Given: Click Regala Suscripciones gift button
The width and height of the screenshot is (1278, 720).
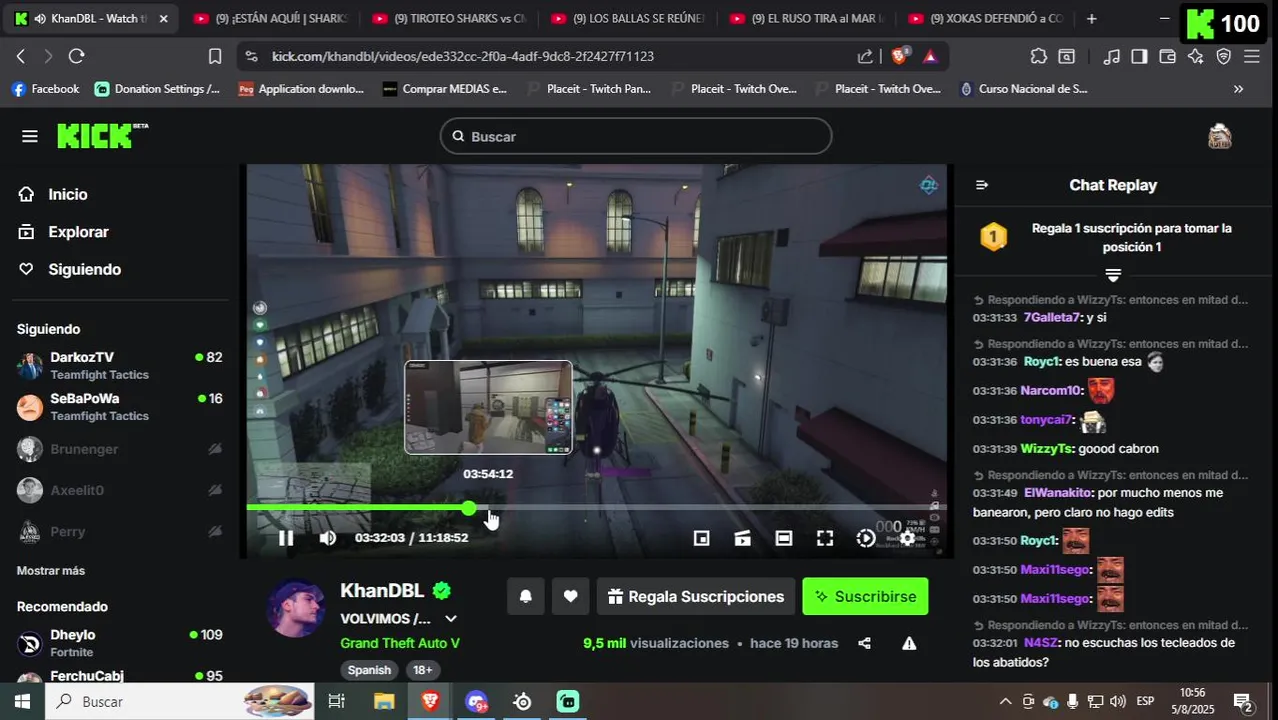Looking at the screenshot, I should point(696,596).
